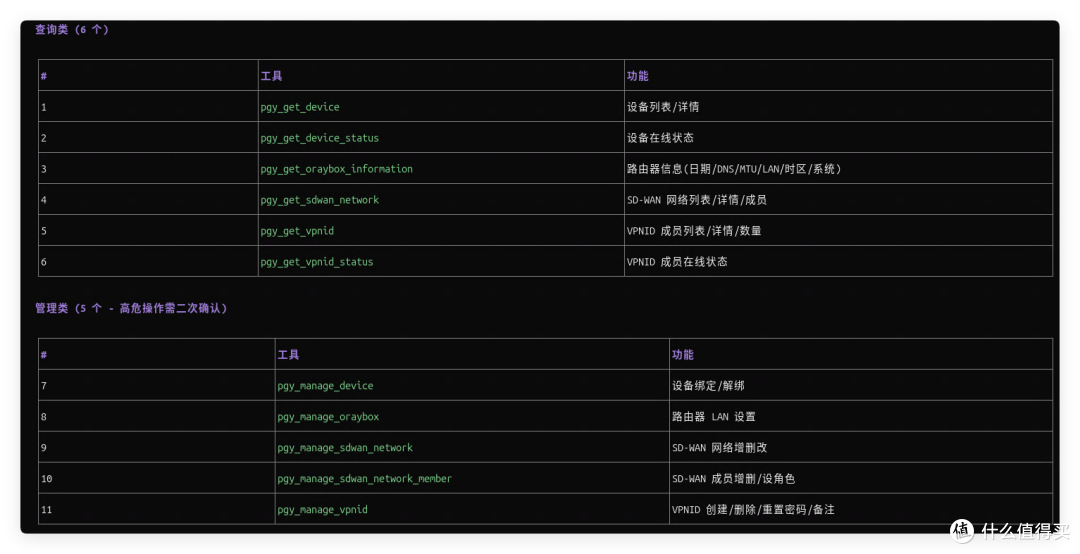Select pgy_get_vpnid tool name
Viewport: 1080px width, 554px height.
click(x=297, y=231)
